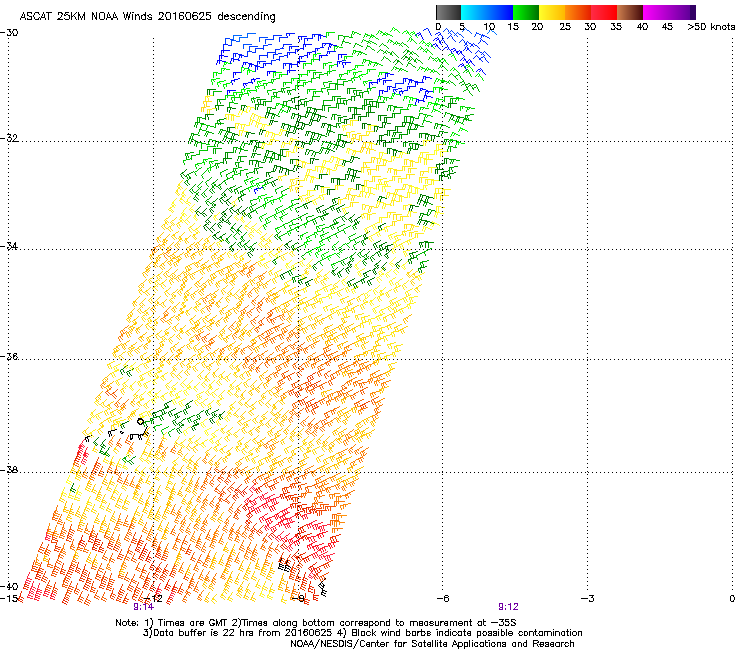The height and width of the screenshot is (650, 740).
Task: Click the black contaminated barbs near -9 longitude
Action: coord(285,564)
